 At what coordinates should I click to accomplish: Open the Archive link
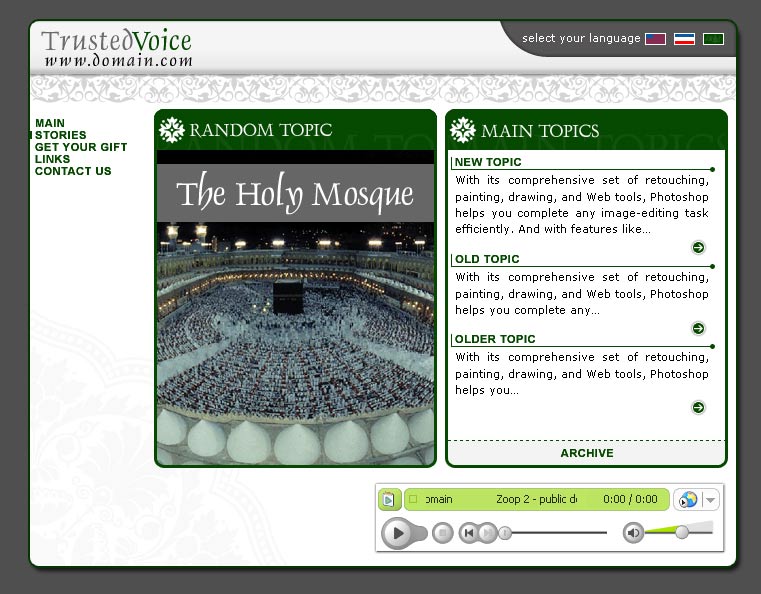click(586, 453)
